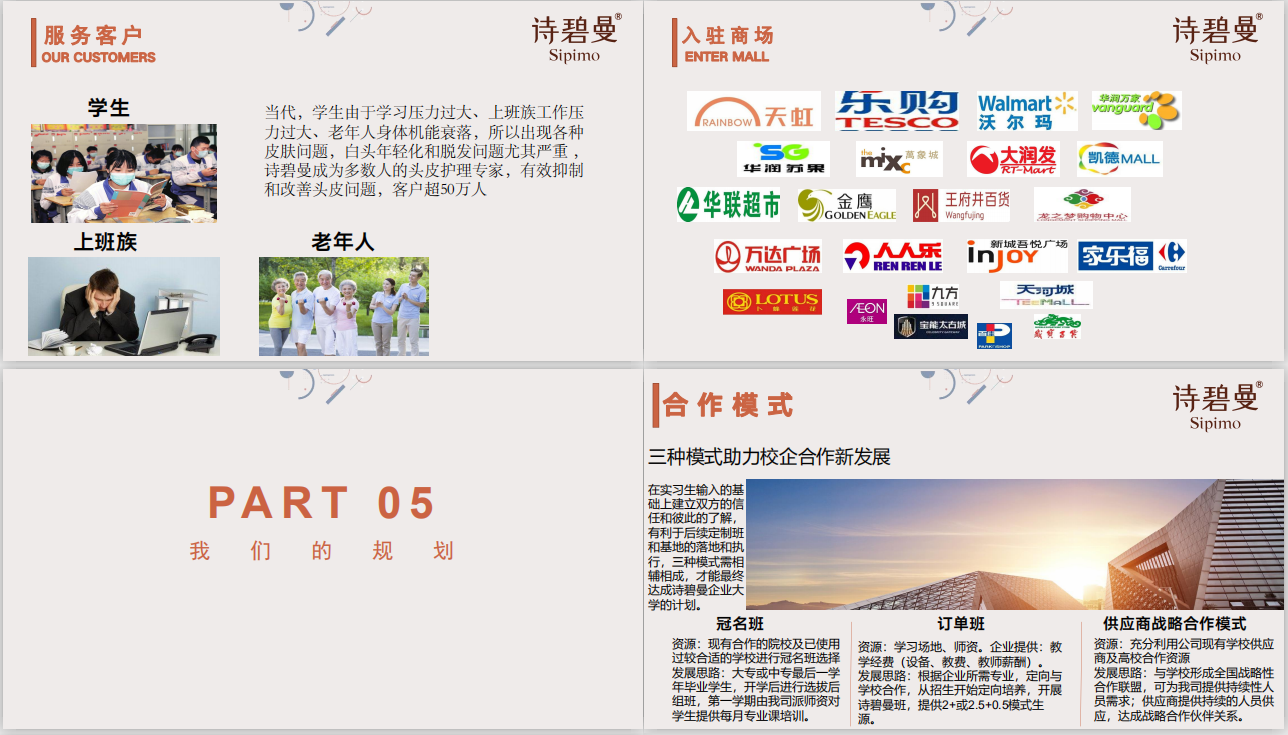Screen dimensions: 1288x735
Task: Select the students classroom photo
Action: point(123,173)
